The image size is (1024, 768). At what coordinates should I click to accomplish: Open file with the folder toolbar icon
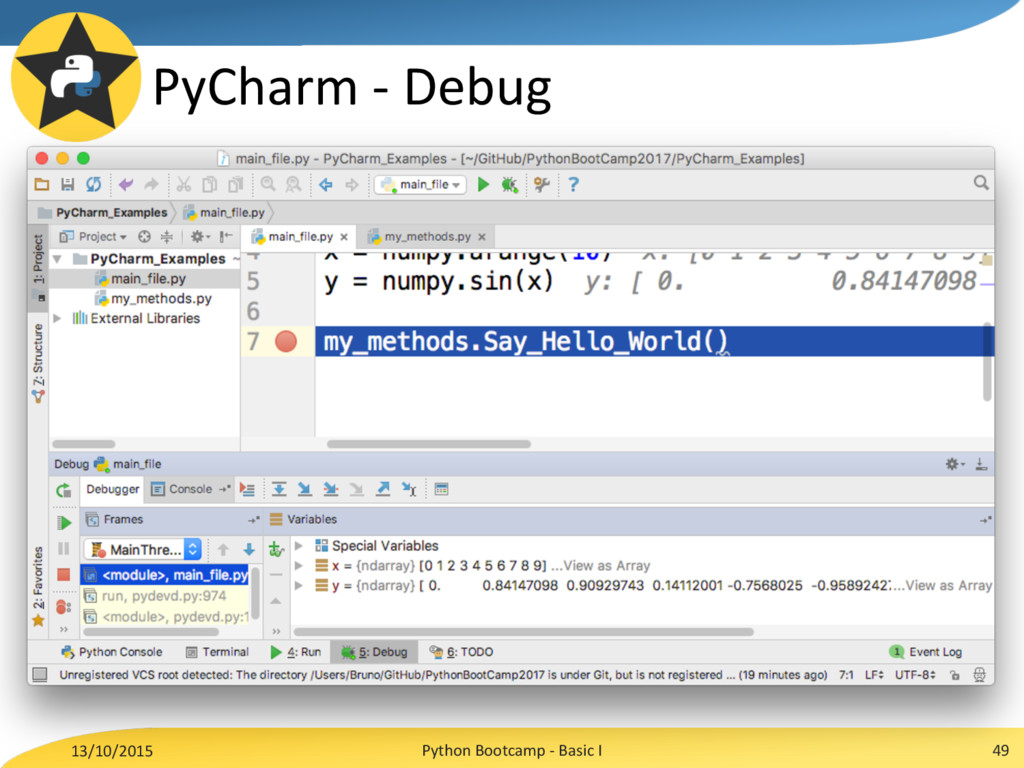[x=42, y=185]
